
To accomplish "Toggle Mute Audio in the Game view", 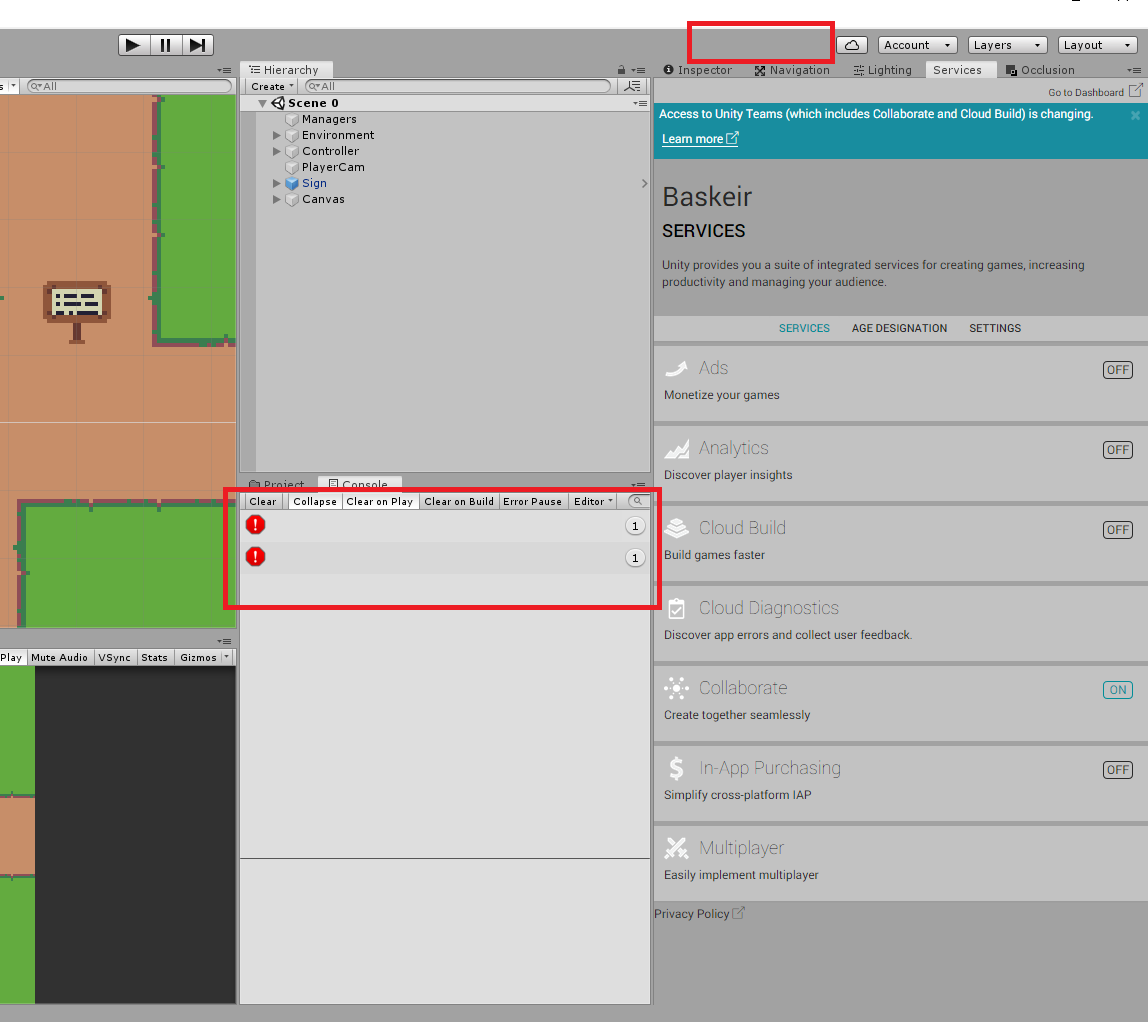I will pyautogui.click(x=59, y=657).
